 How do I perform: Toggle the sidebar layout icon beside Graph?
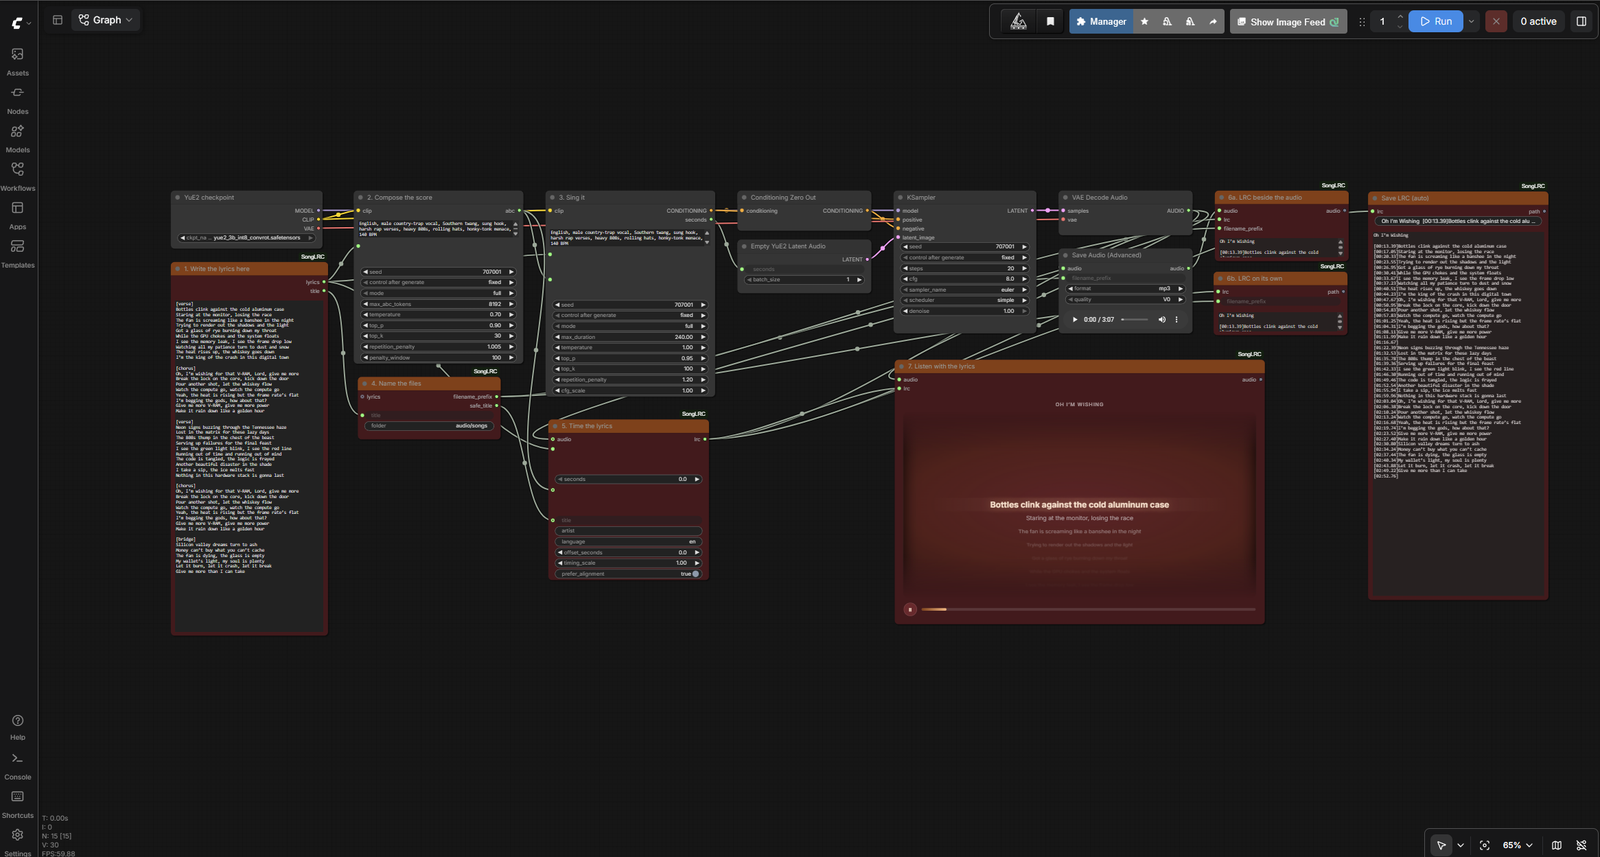(x=57, y=20)
